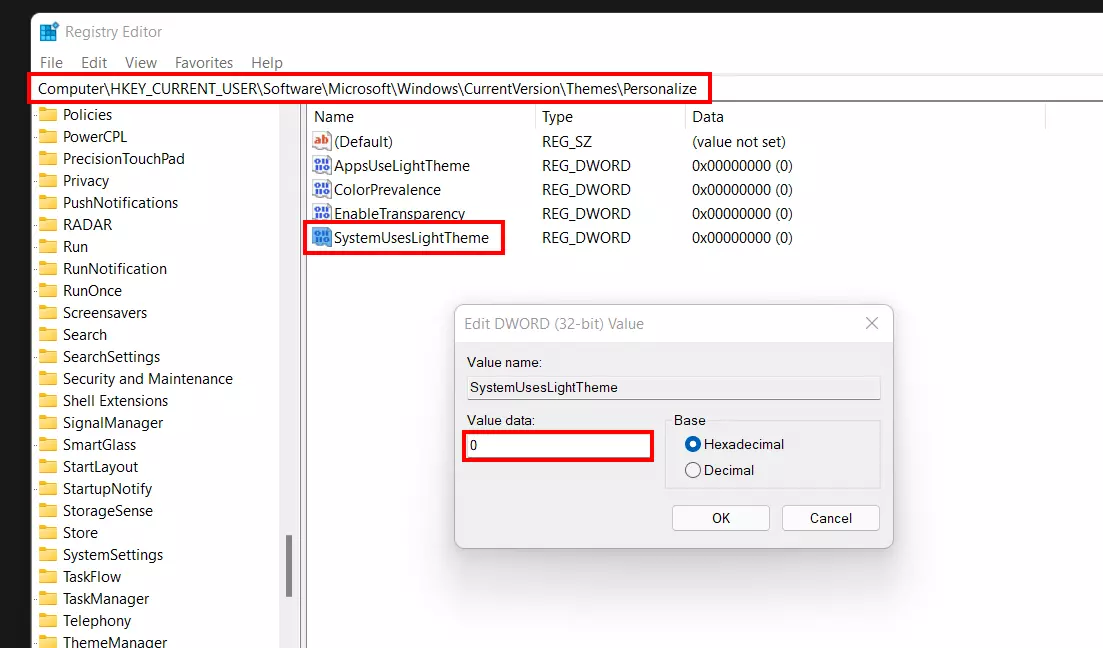
Task: Click the Search folder icon
Action: (48, 334)
